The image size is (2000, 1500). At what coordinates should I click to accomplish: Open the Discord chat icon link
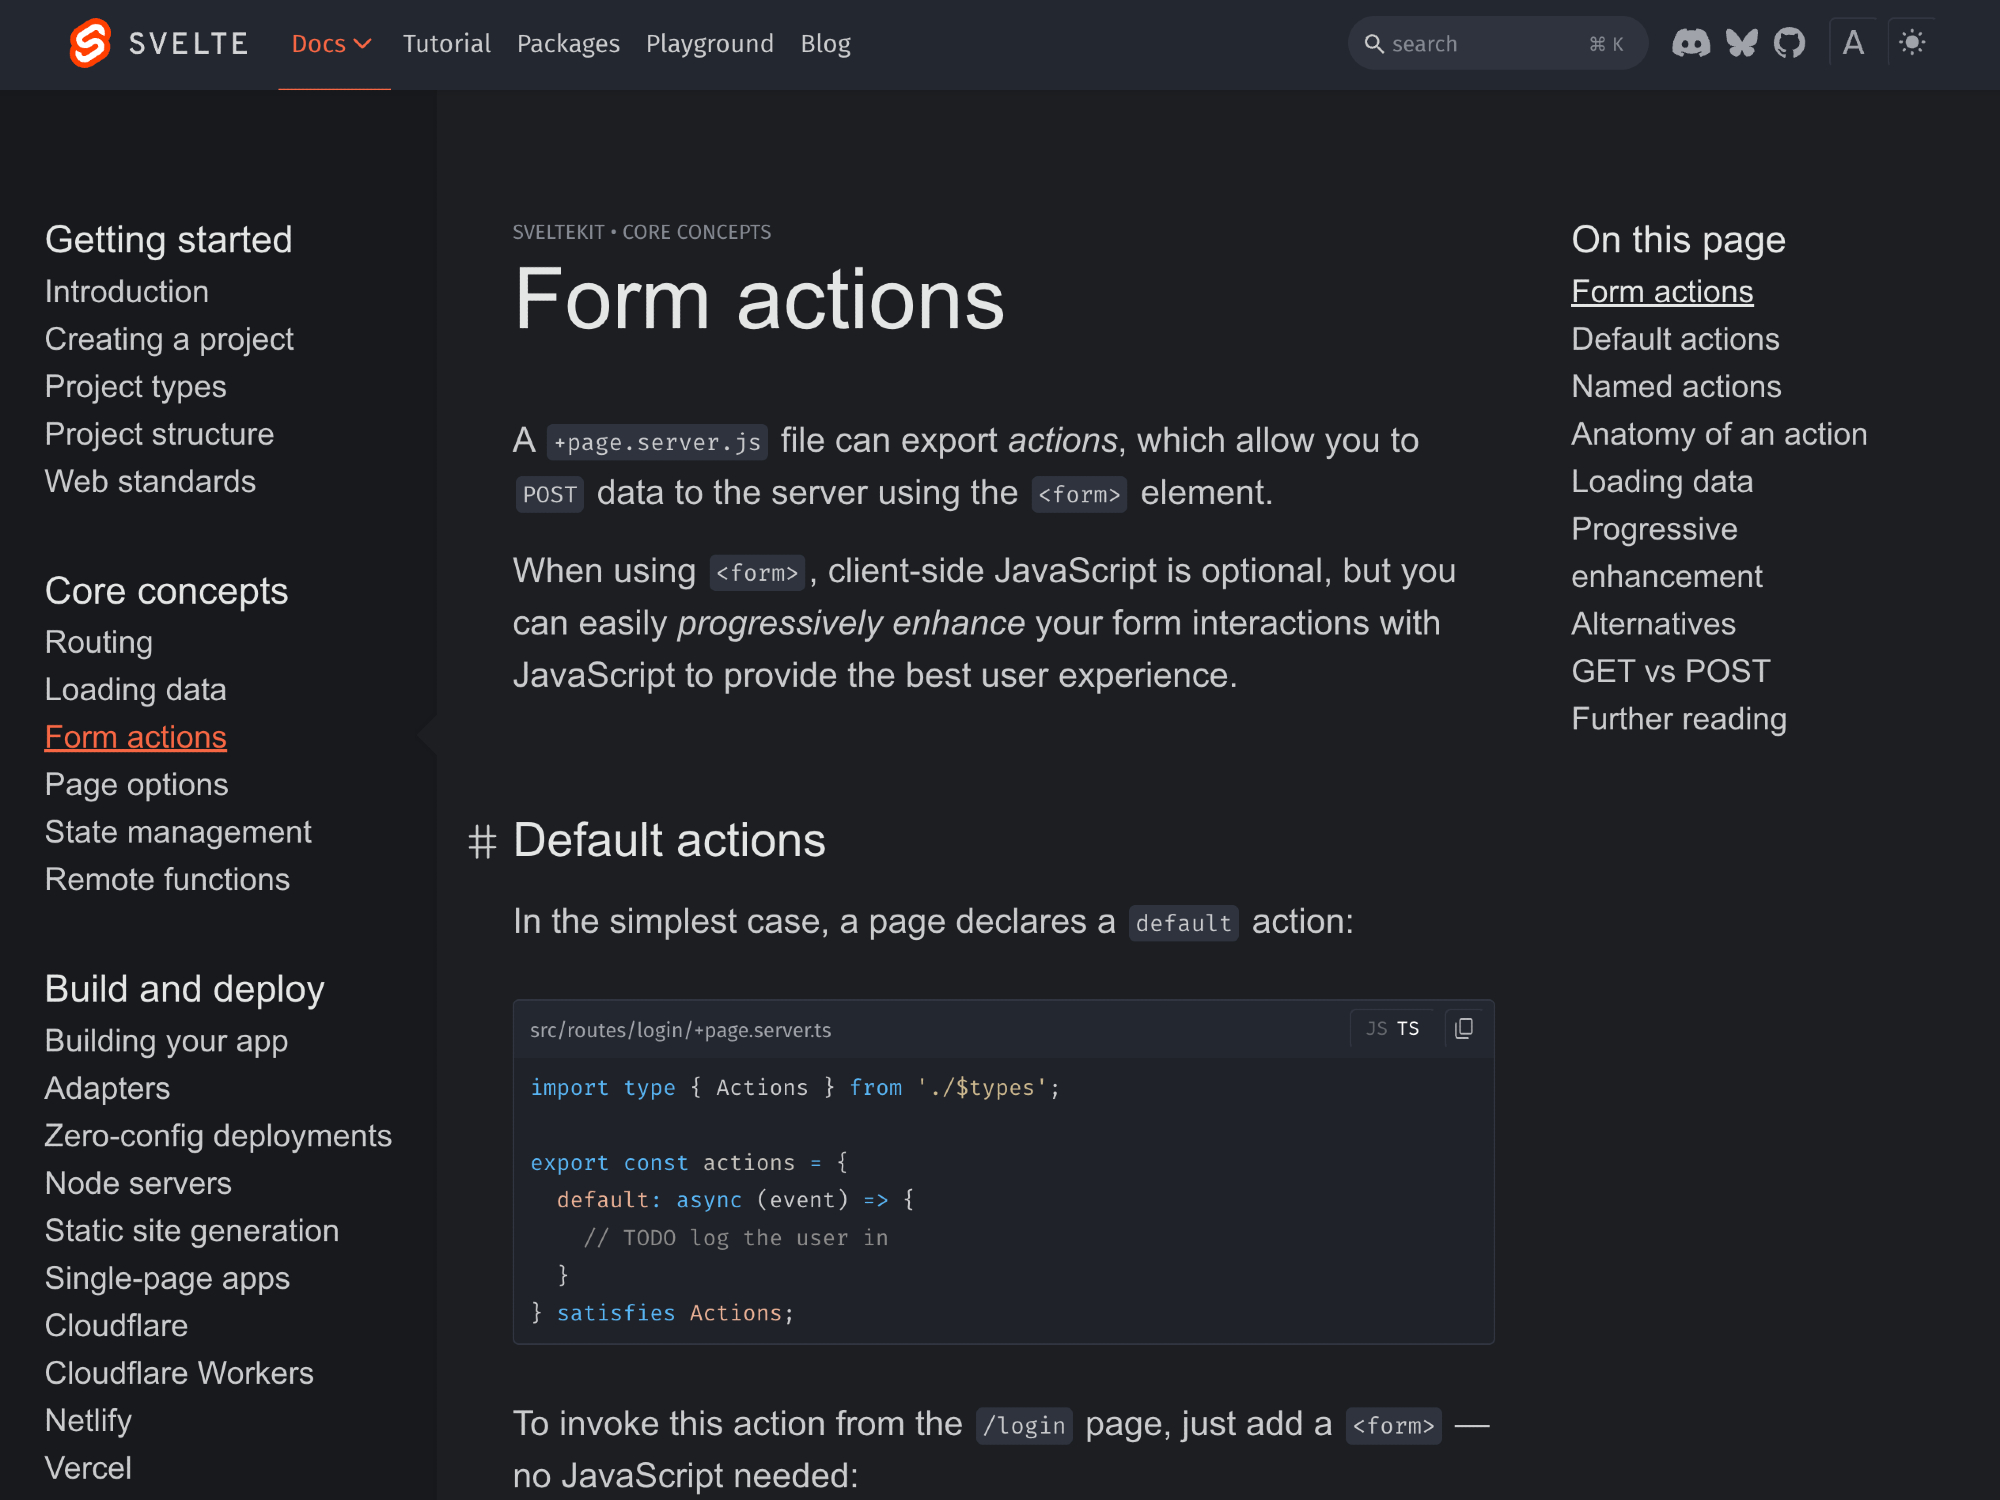click(1691, 43)
